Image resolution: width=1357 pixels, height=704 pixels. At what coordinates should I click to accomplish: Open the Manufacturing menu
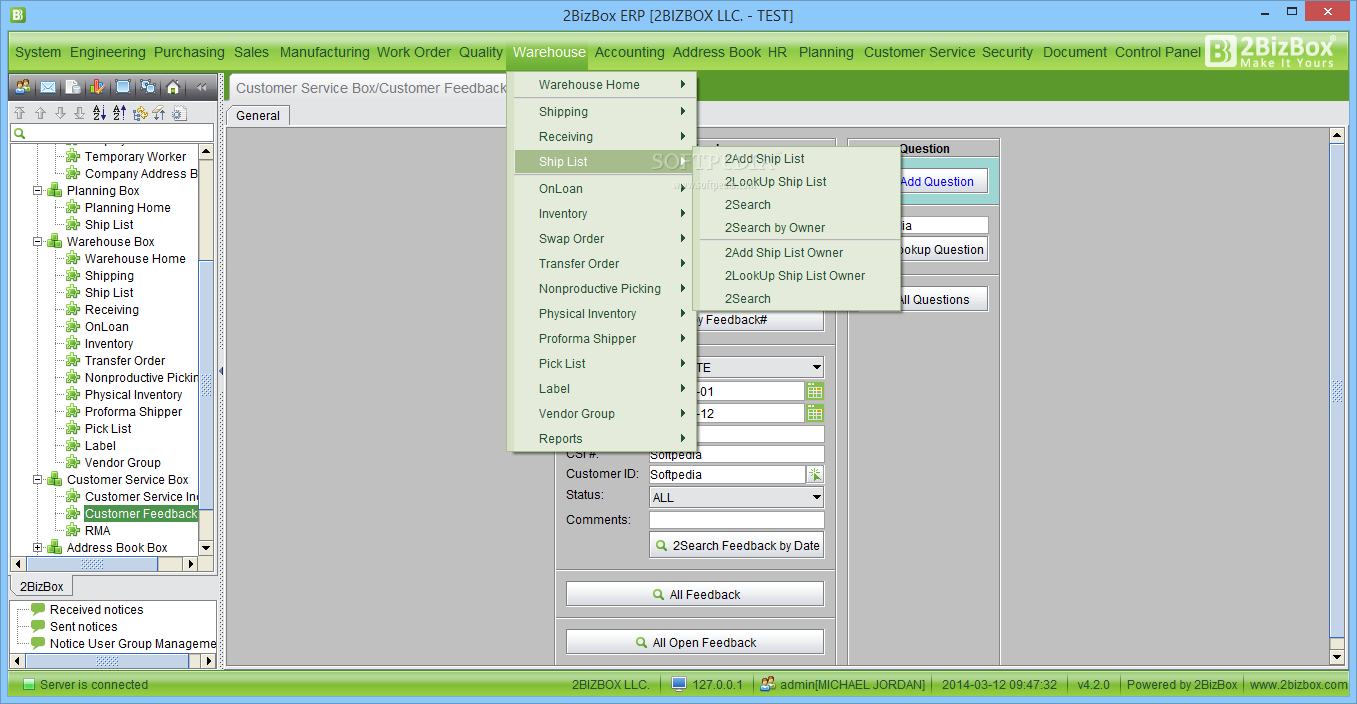tap(324, 52)
